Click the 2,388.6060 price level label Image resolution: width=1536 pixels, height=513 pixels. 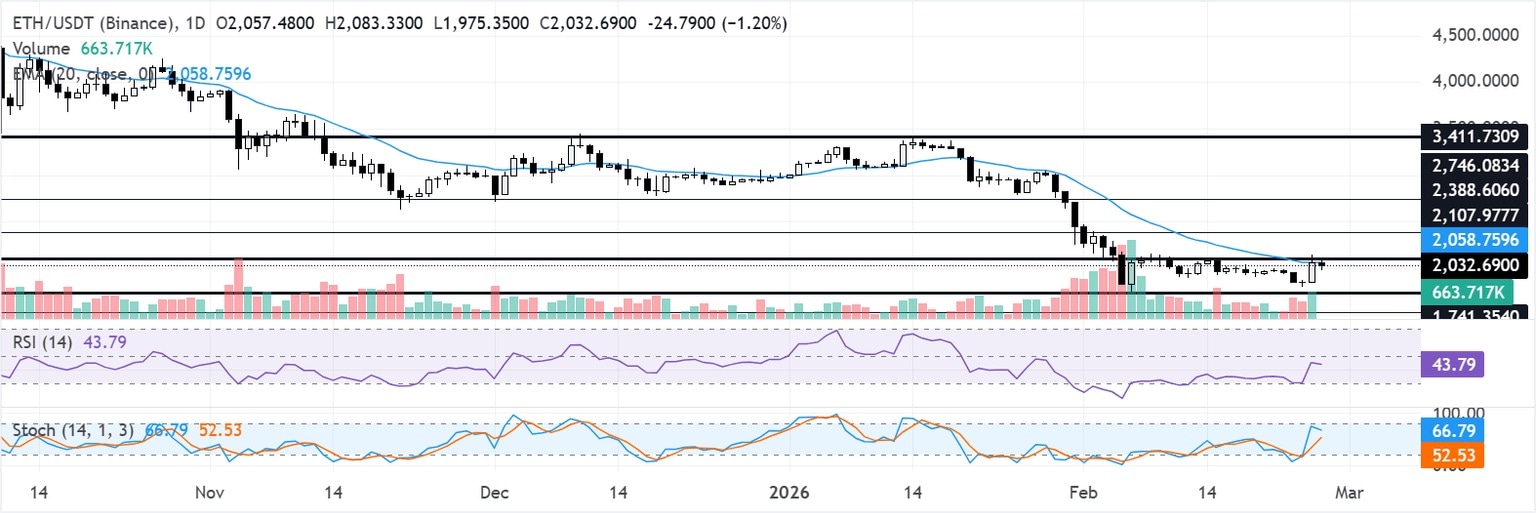coord(1476,190)
